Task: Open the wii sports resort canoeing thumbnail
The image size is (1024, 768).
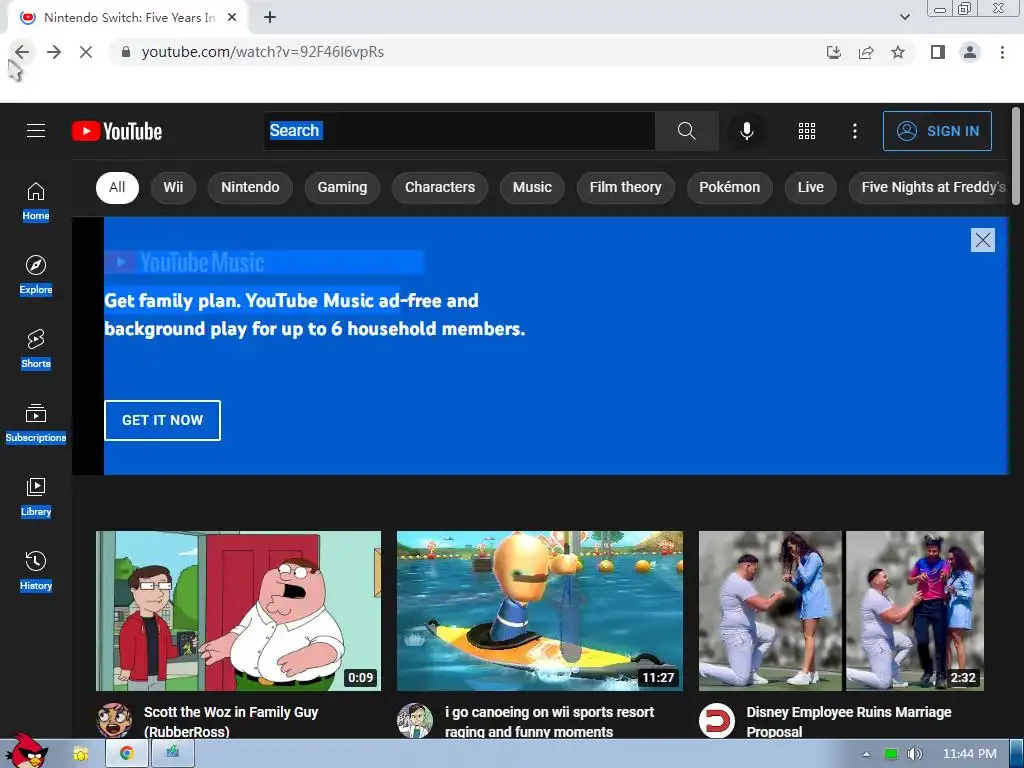Action: [x=540, y=611]
